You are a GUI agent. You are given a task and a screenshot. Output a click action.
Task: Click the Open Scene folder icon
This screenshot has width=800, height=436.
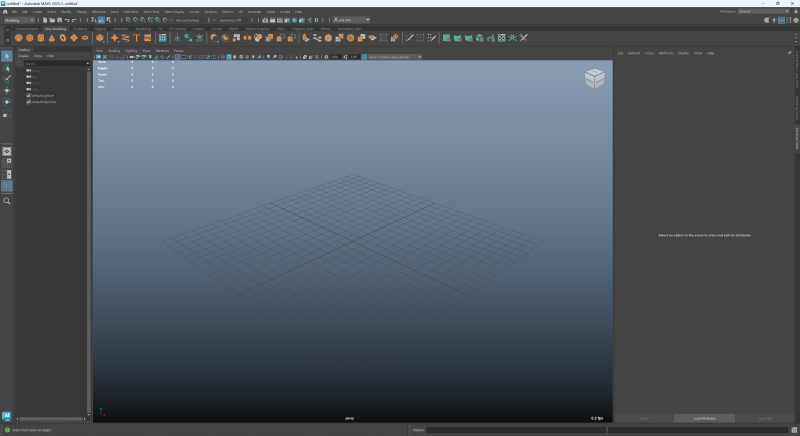pos(52,20)
